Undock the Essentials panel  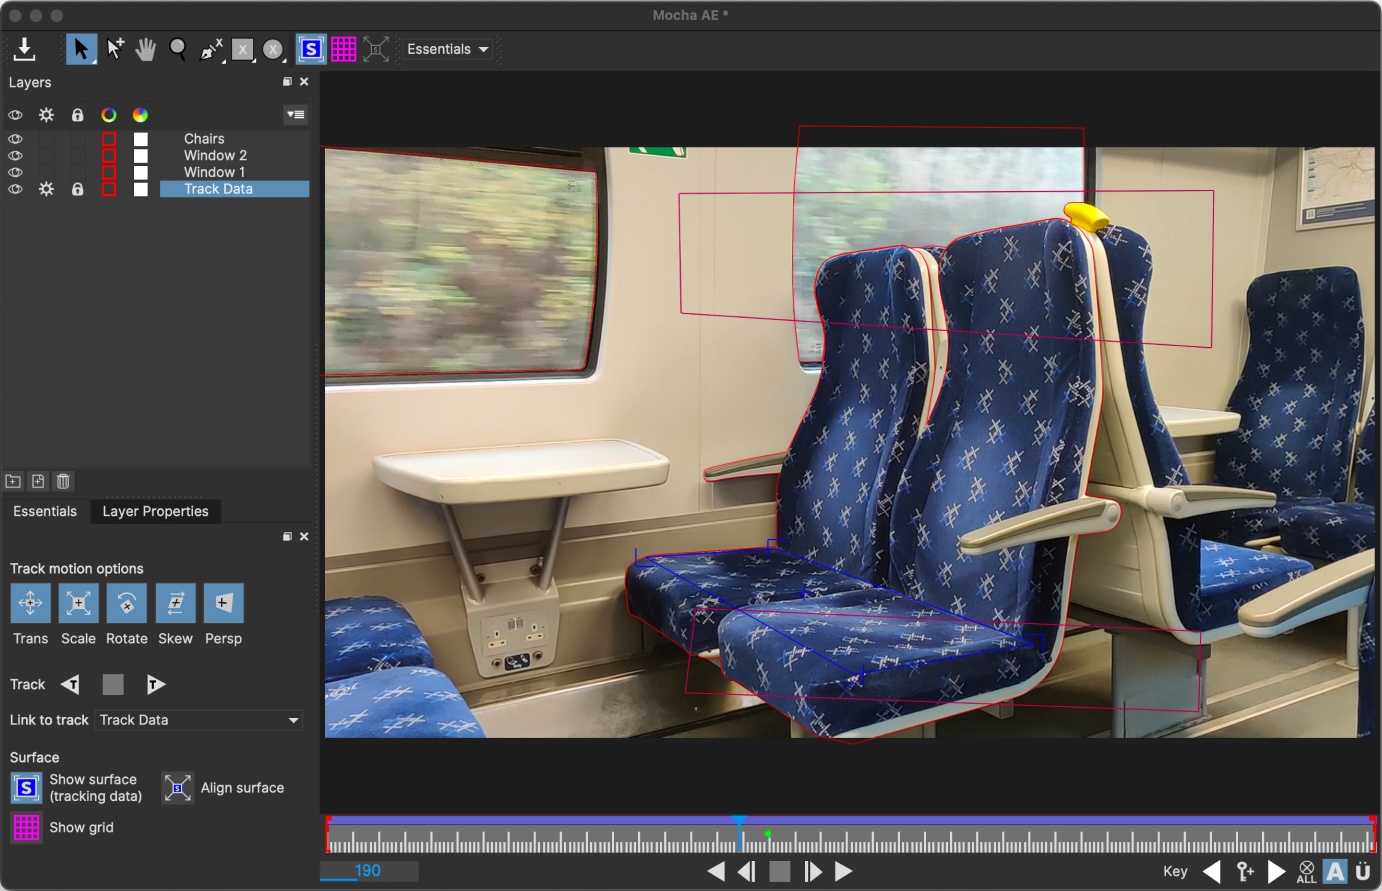click(288, 537)
